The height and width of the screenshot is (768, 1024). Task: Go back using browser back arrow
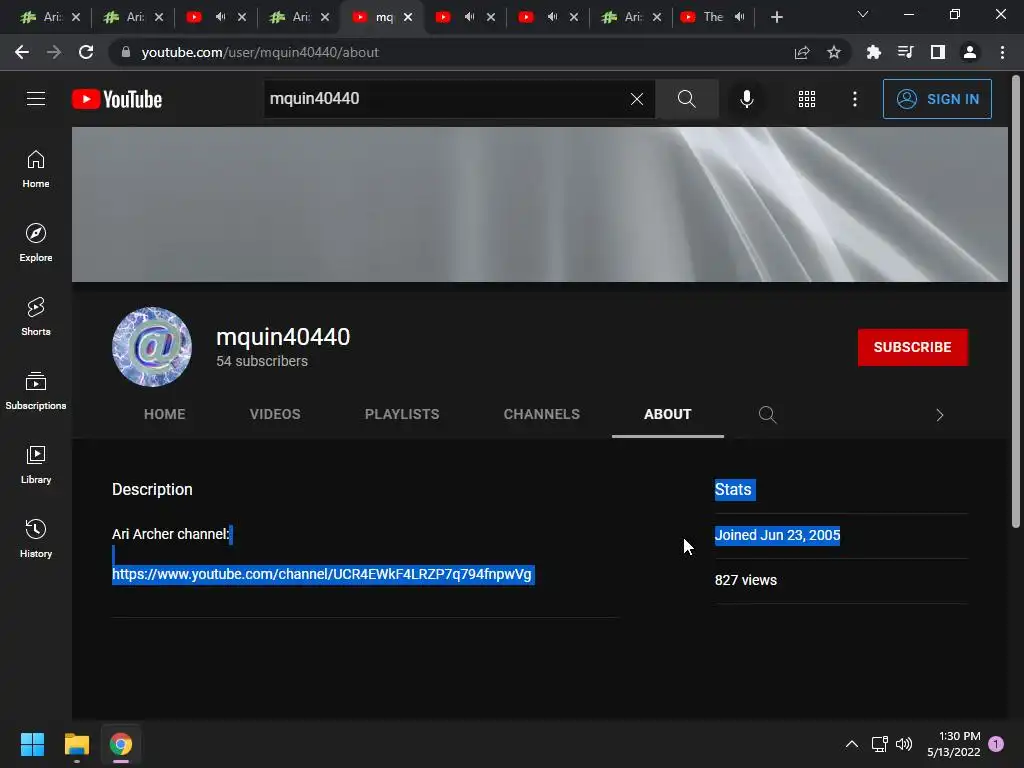(22, 52)
